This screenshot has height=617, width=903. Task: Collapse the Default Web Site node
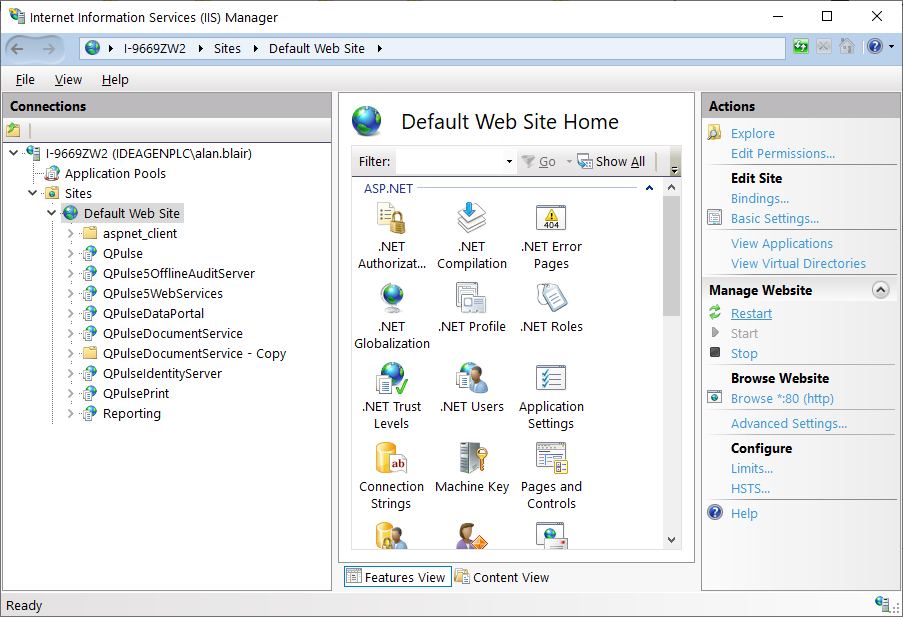coord(51,213)
